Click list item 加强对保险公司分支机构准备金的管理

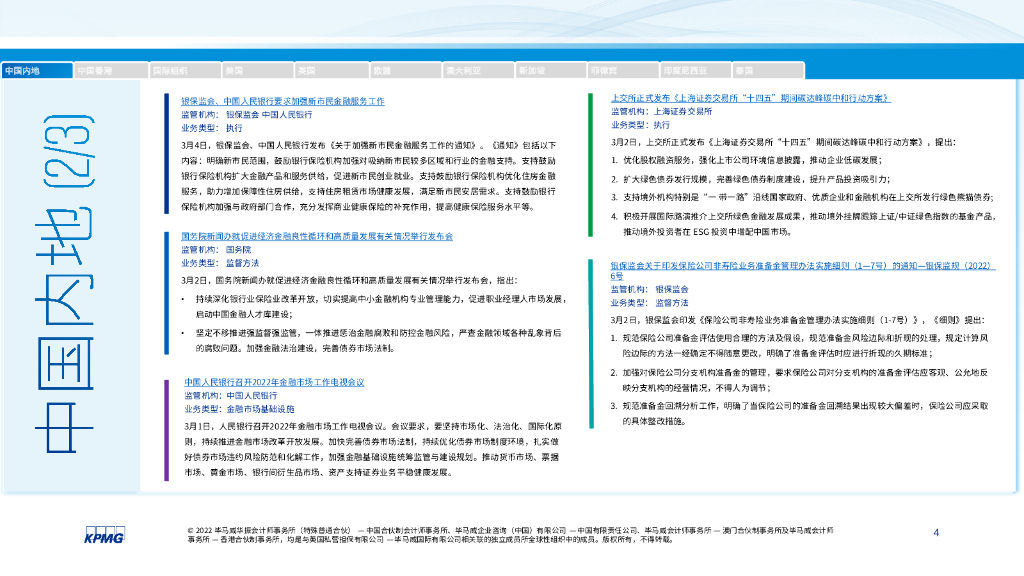[799, 380]
